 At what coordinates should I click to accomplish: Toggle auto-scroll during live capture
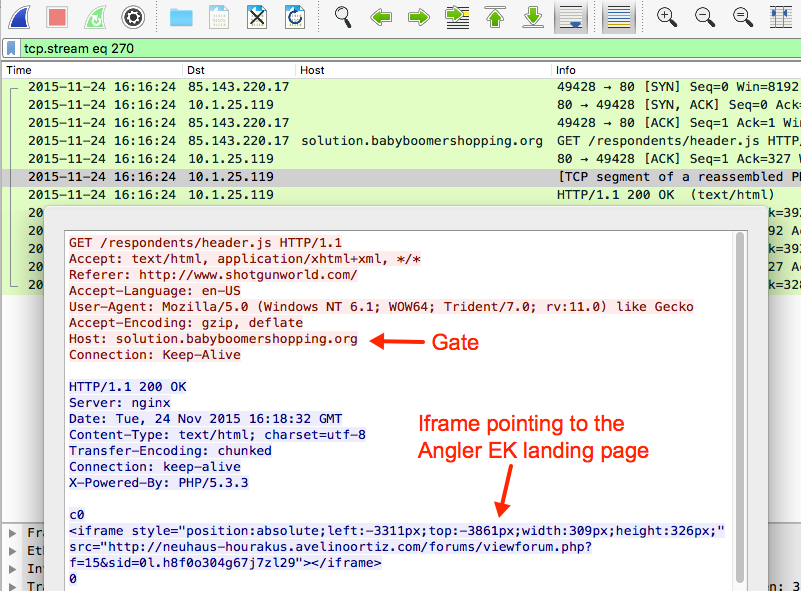pyautogui.click(x=571, y=17)
